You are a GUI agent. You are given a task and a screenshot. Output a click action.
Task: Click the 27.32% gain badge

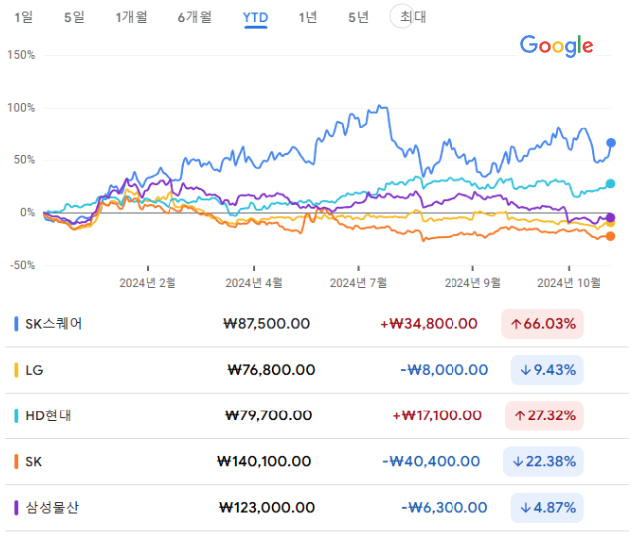point(544,416)
